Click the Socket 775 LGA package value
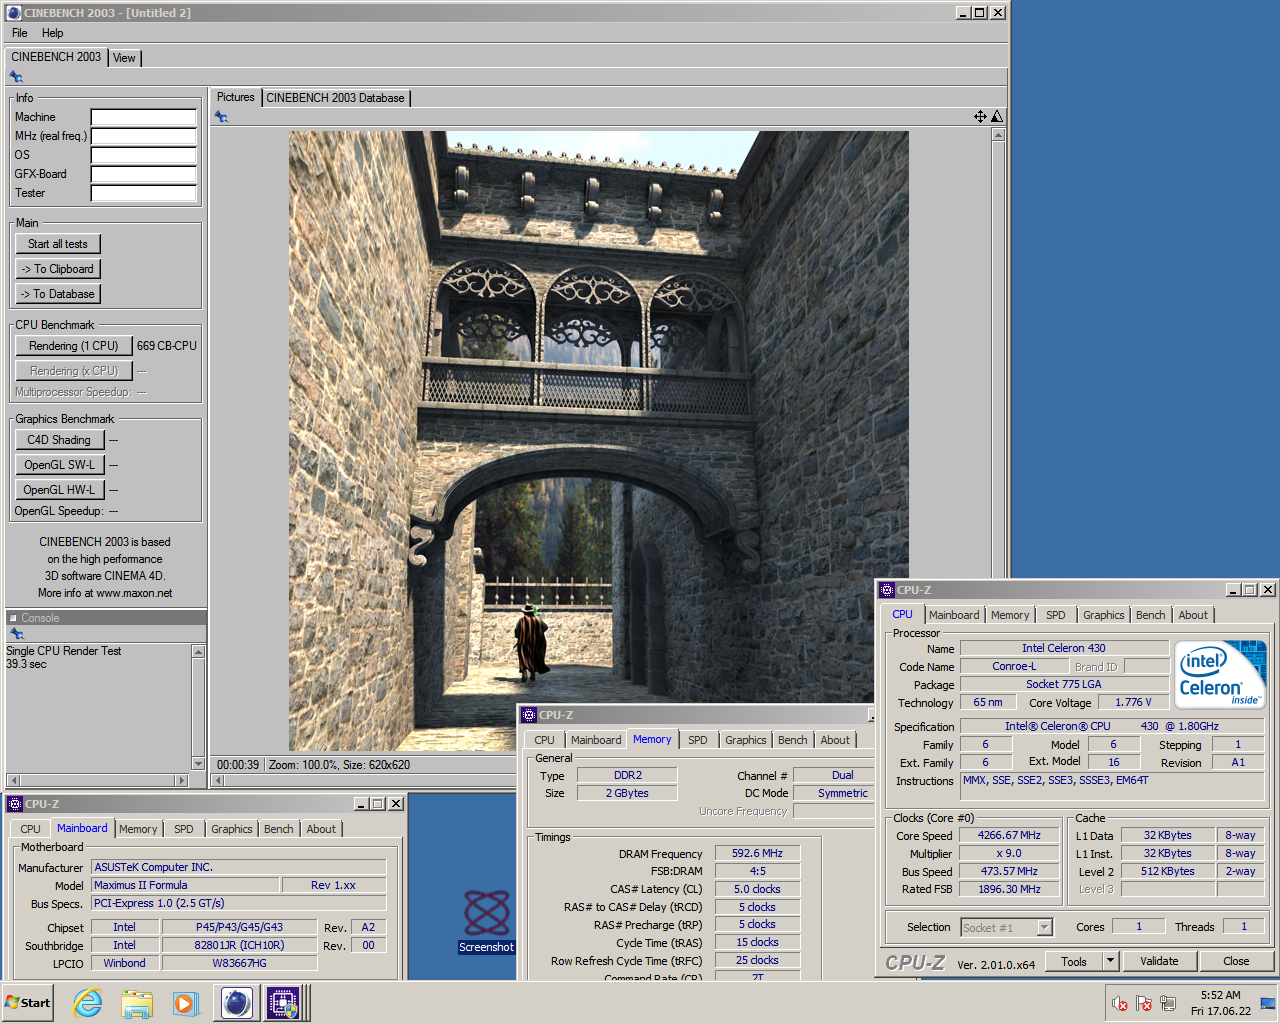Viewport: 1280px width, 1024px height. [1064, 685]
